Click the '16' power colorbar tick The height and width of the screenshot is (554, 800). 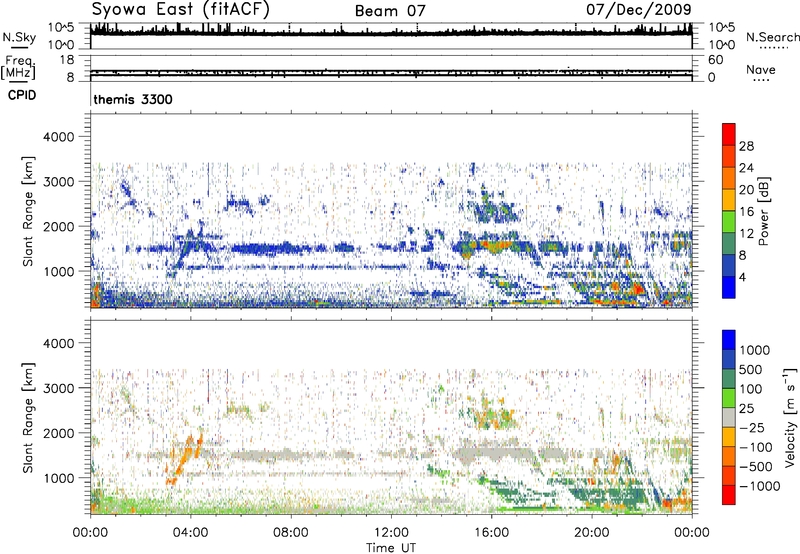pyautogui.click(x=746, y=212)
